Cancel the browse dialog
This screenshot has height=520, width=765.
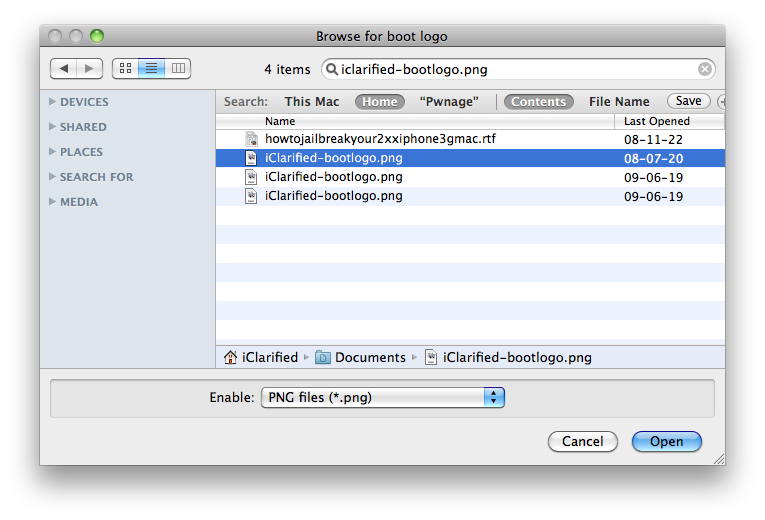(x=583, y=441)
